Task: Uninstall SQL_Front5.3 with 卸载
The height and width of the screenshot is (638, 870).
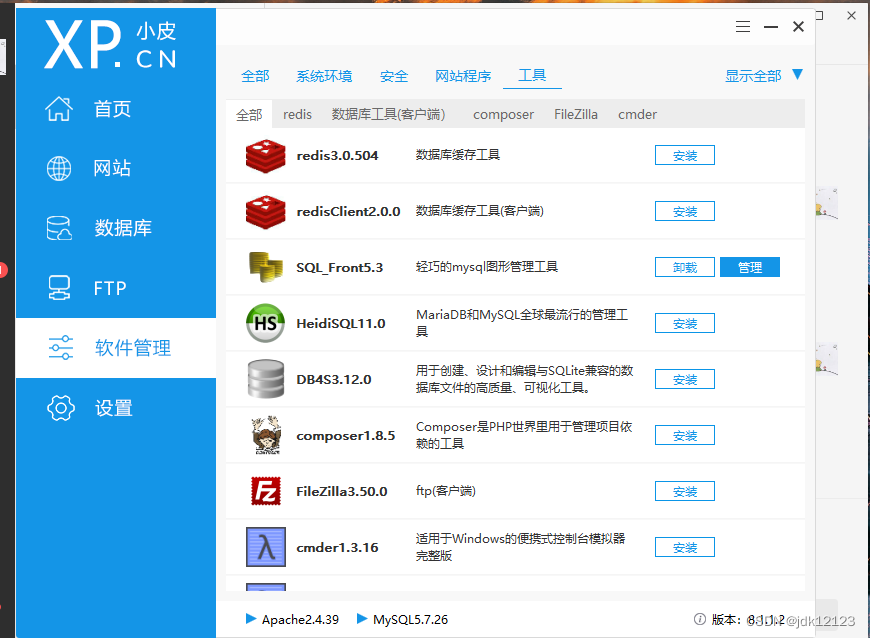Action: [x=685, y=267]
